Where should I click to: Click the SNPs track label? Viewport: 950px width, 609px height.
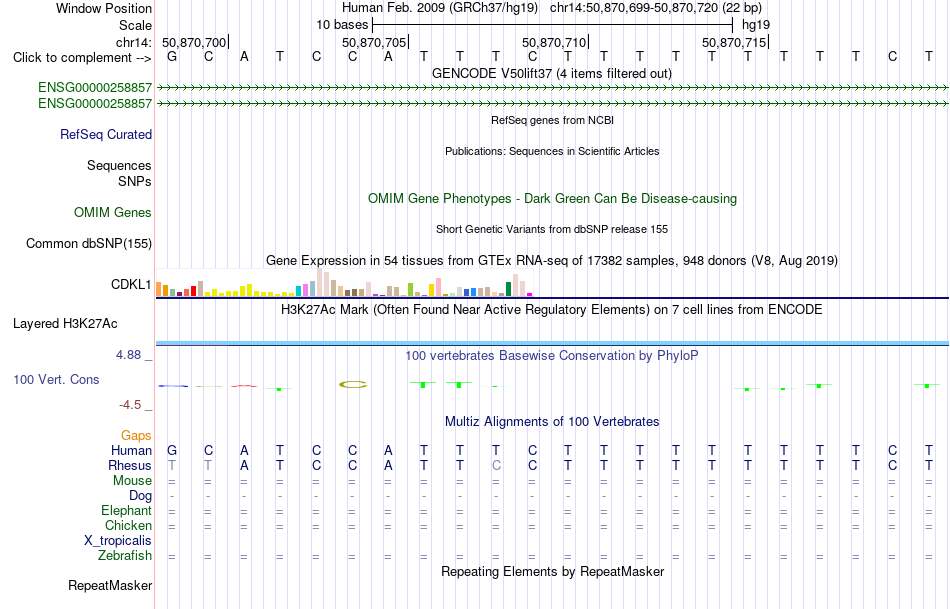pyautogui.click(x=135, y=181)
